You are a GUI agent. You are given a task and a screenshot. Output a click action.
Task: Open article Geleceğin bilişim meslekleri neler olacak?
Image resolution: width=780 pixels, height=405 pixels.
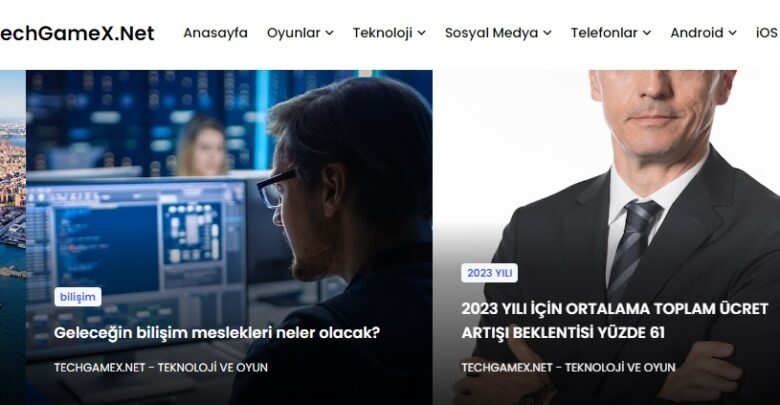216,333
